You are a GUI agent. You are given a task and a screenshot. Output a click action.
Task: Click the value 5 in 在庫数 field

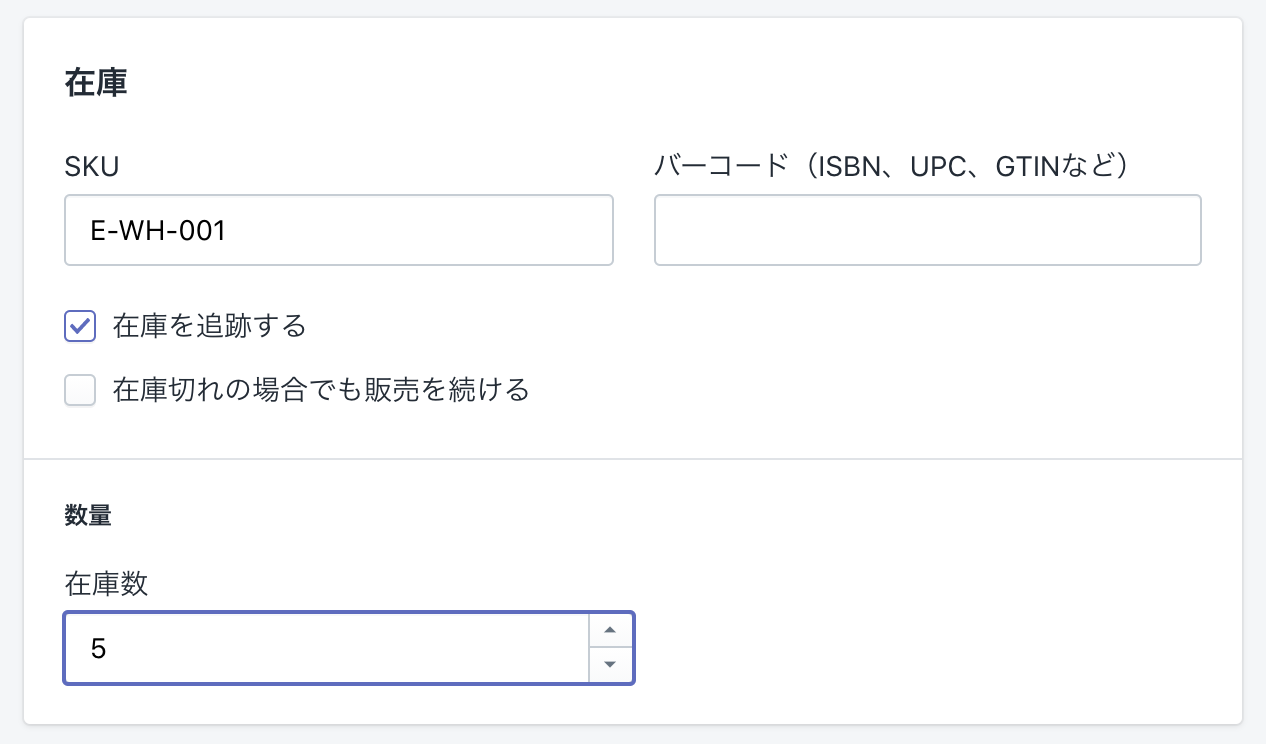pyautogui.click(x=98, y=649)
